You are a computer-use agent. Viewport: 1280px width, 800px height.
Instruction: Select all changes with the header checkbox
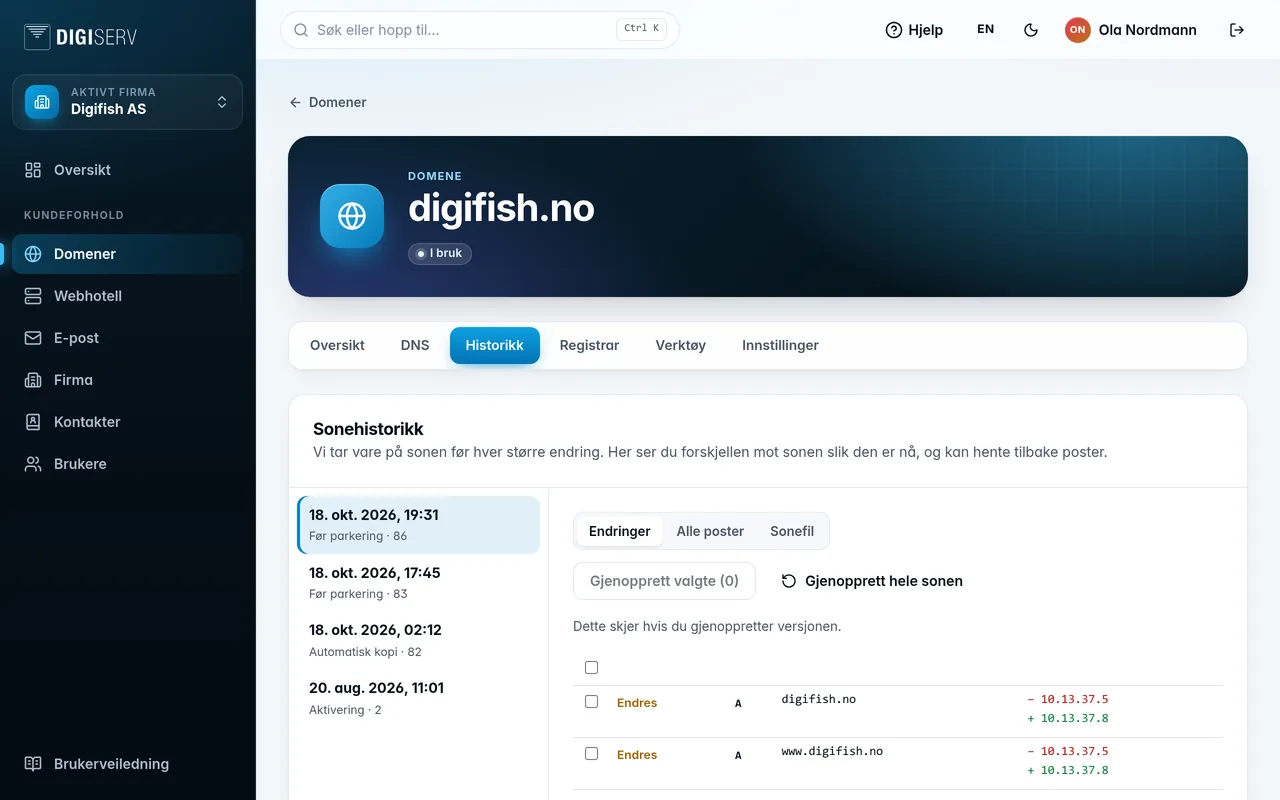(x=591, y=667)
